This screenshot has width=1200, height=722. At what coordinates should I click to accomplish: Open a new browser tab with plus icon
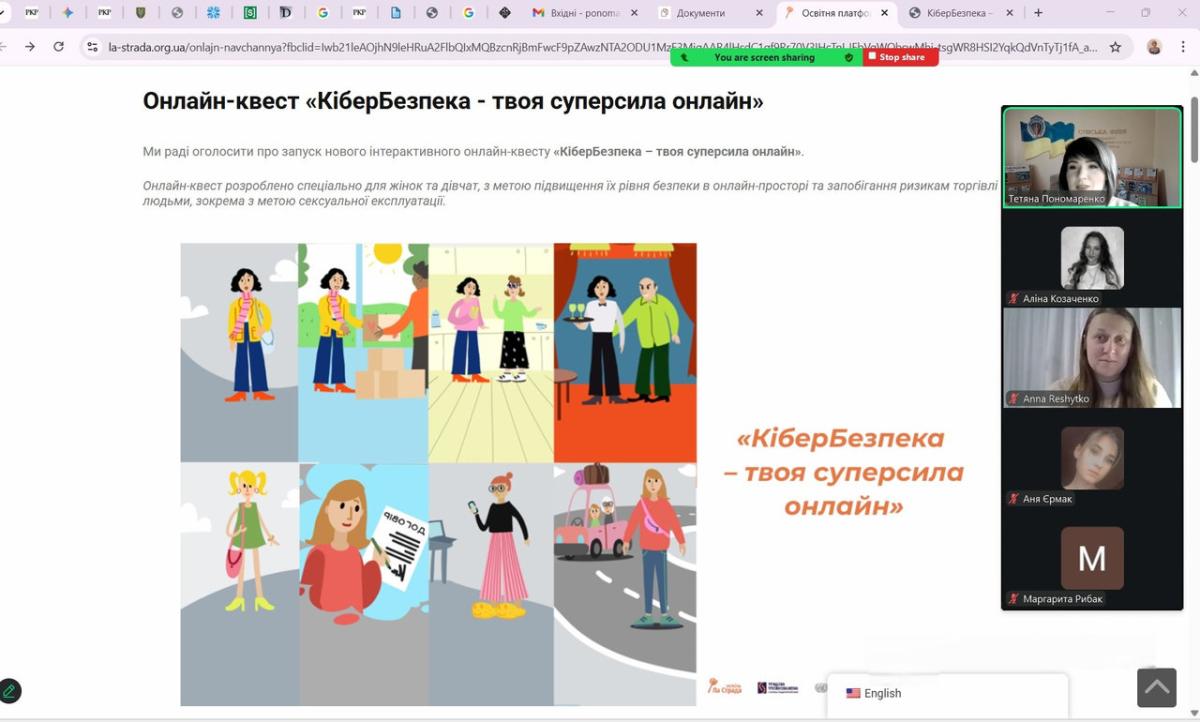[x=1038, y=13]
